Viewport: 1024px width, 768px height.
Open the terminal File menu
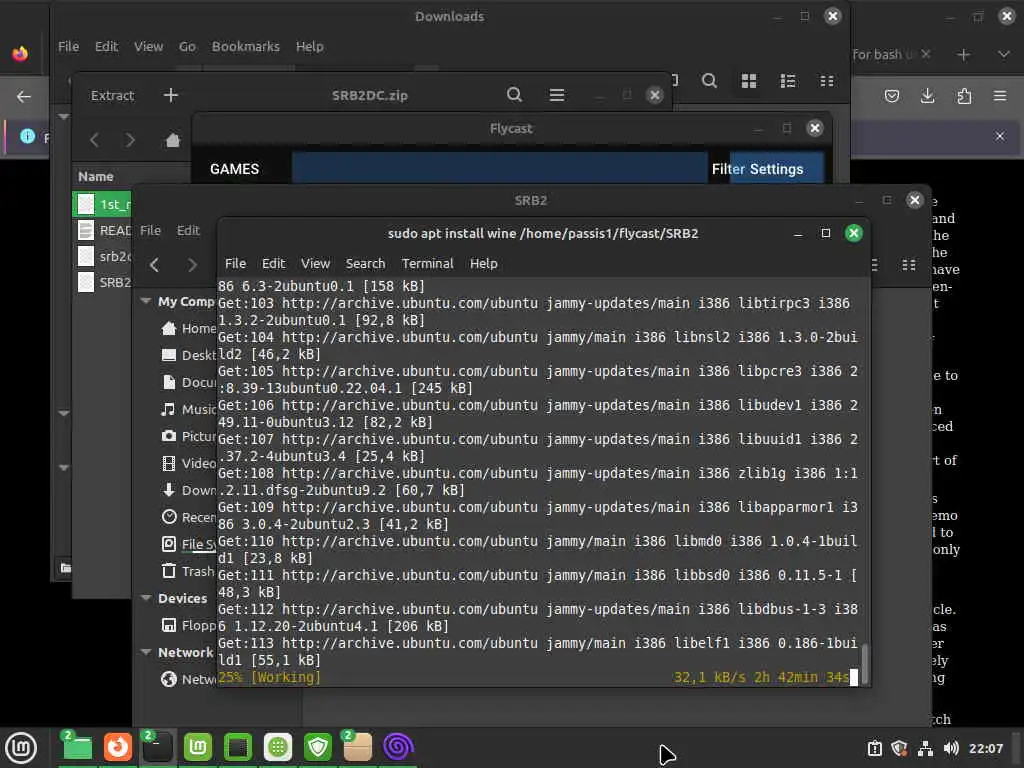(235, 263)
